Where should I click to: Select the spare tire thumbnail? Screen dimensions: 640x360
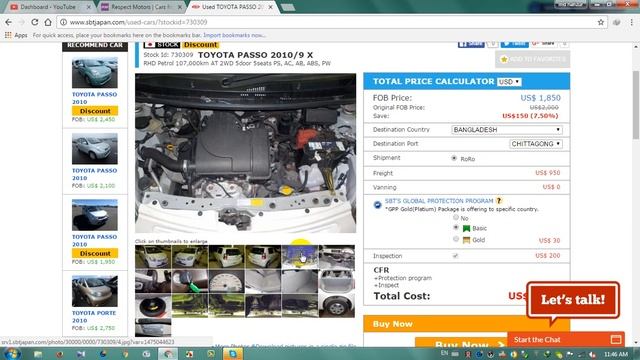coord(153,306)
